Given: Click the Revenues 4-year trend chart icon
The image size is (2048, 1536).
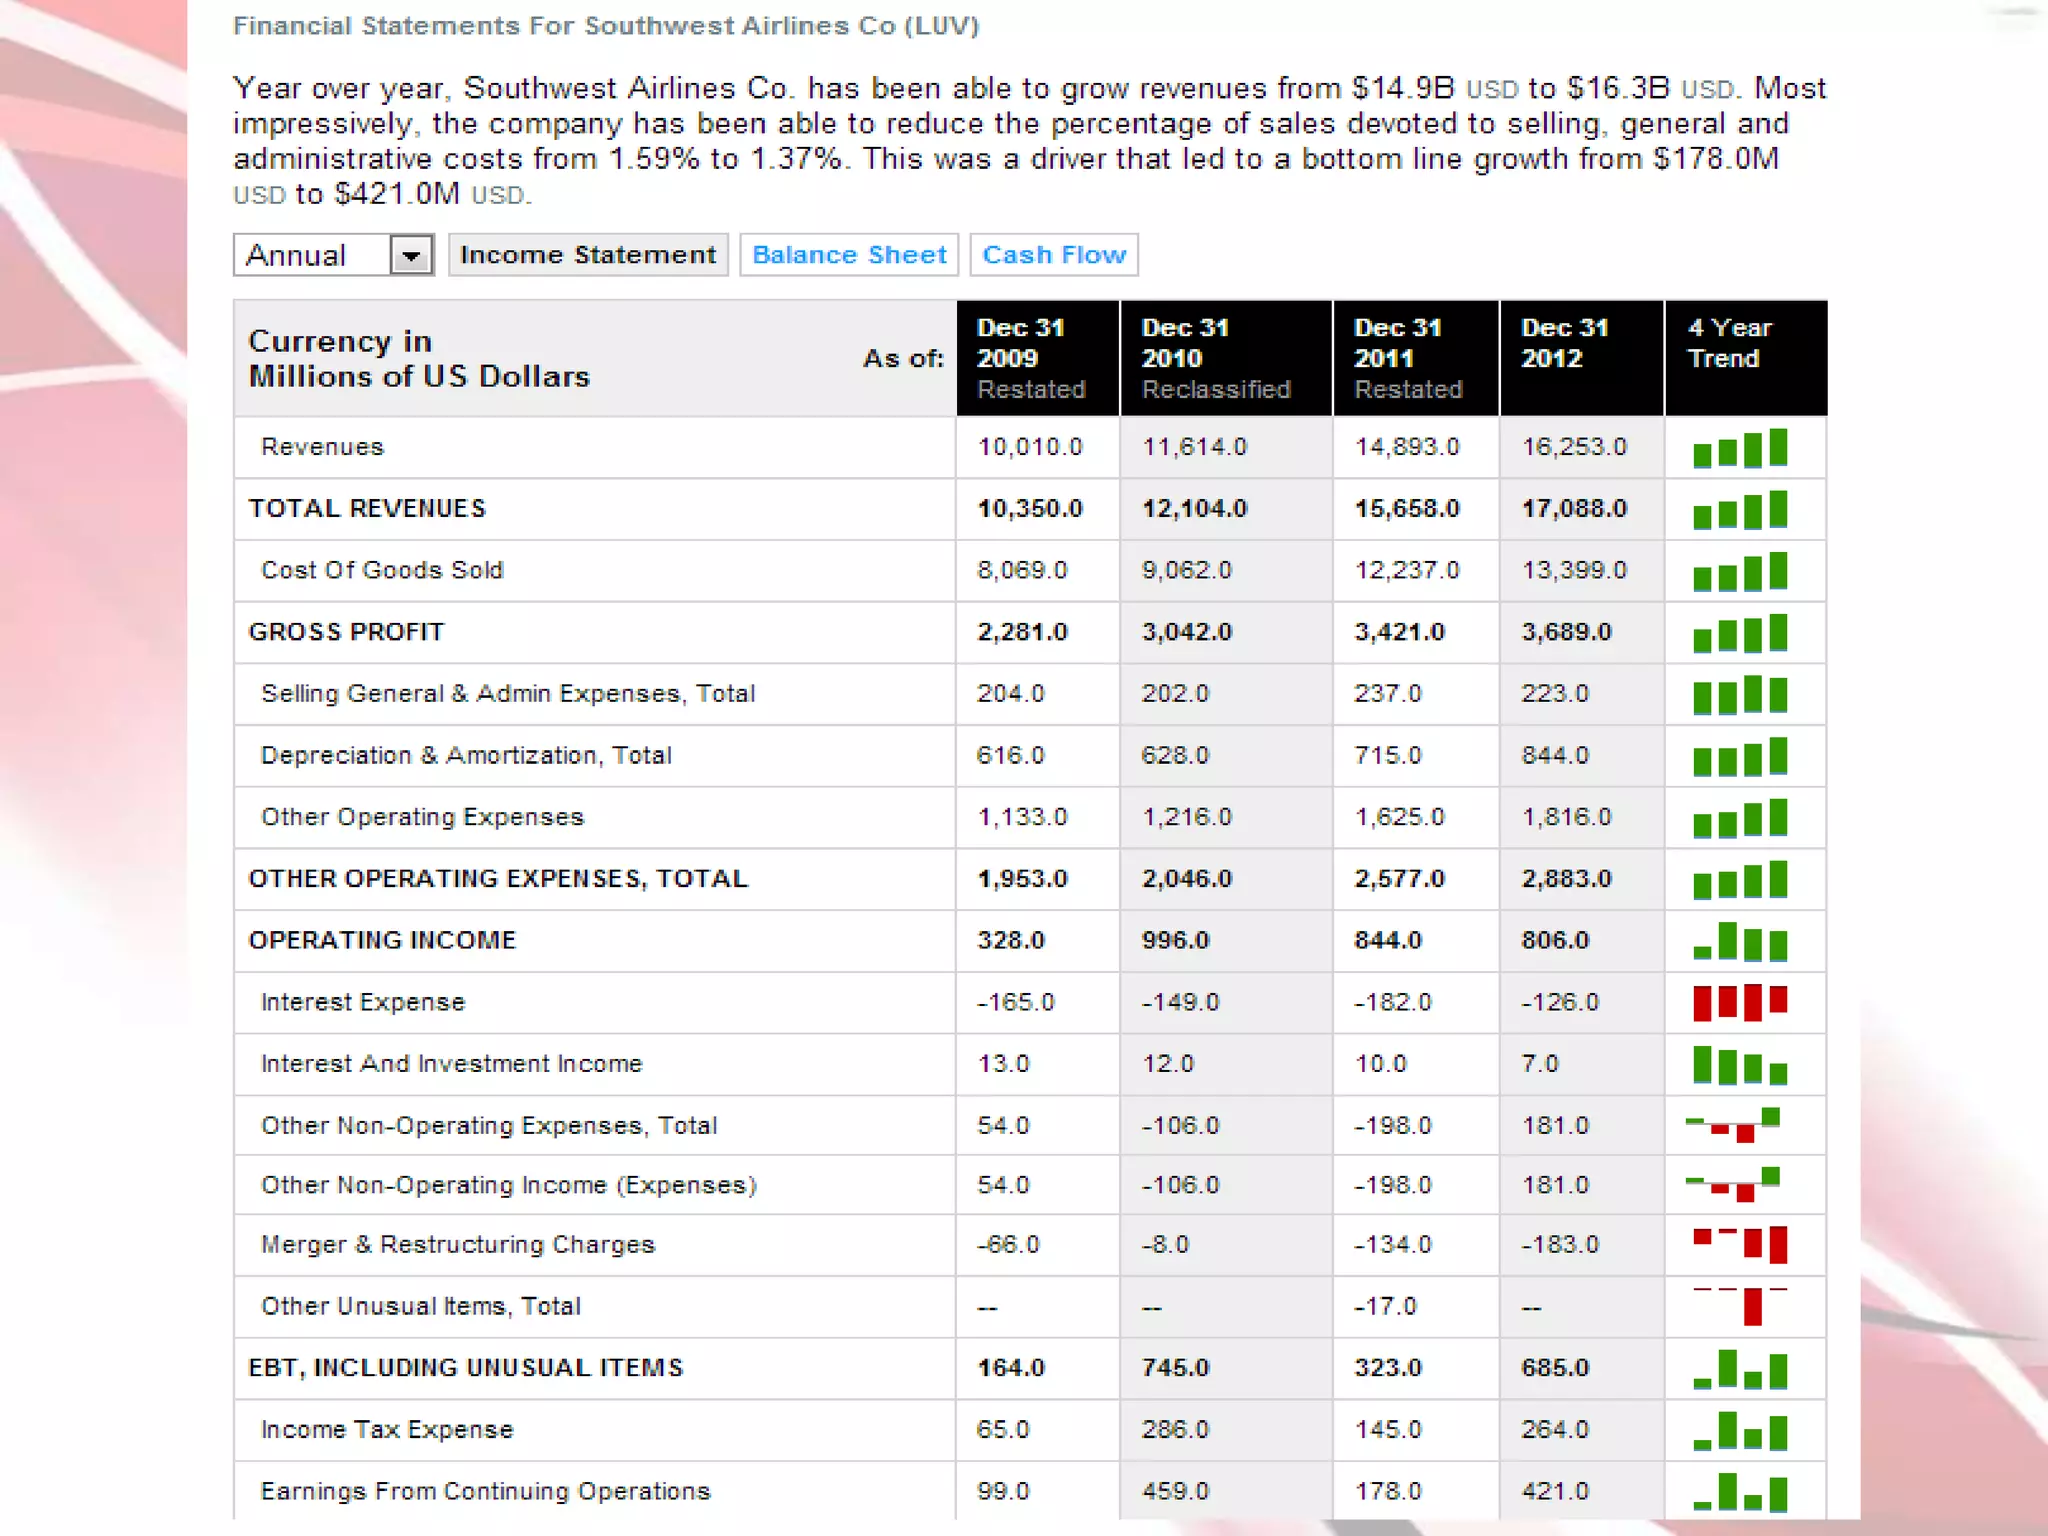Looking at the screenshot, I should click(x=1740, y=448).
